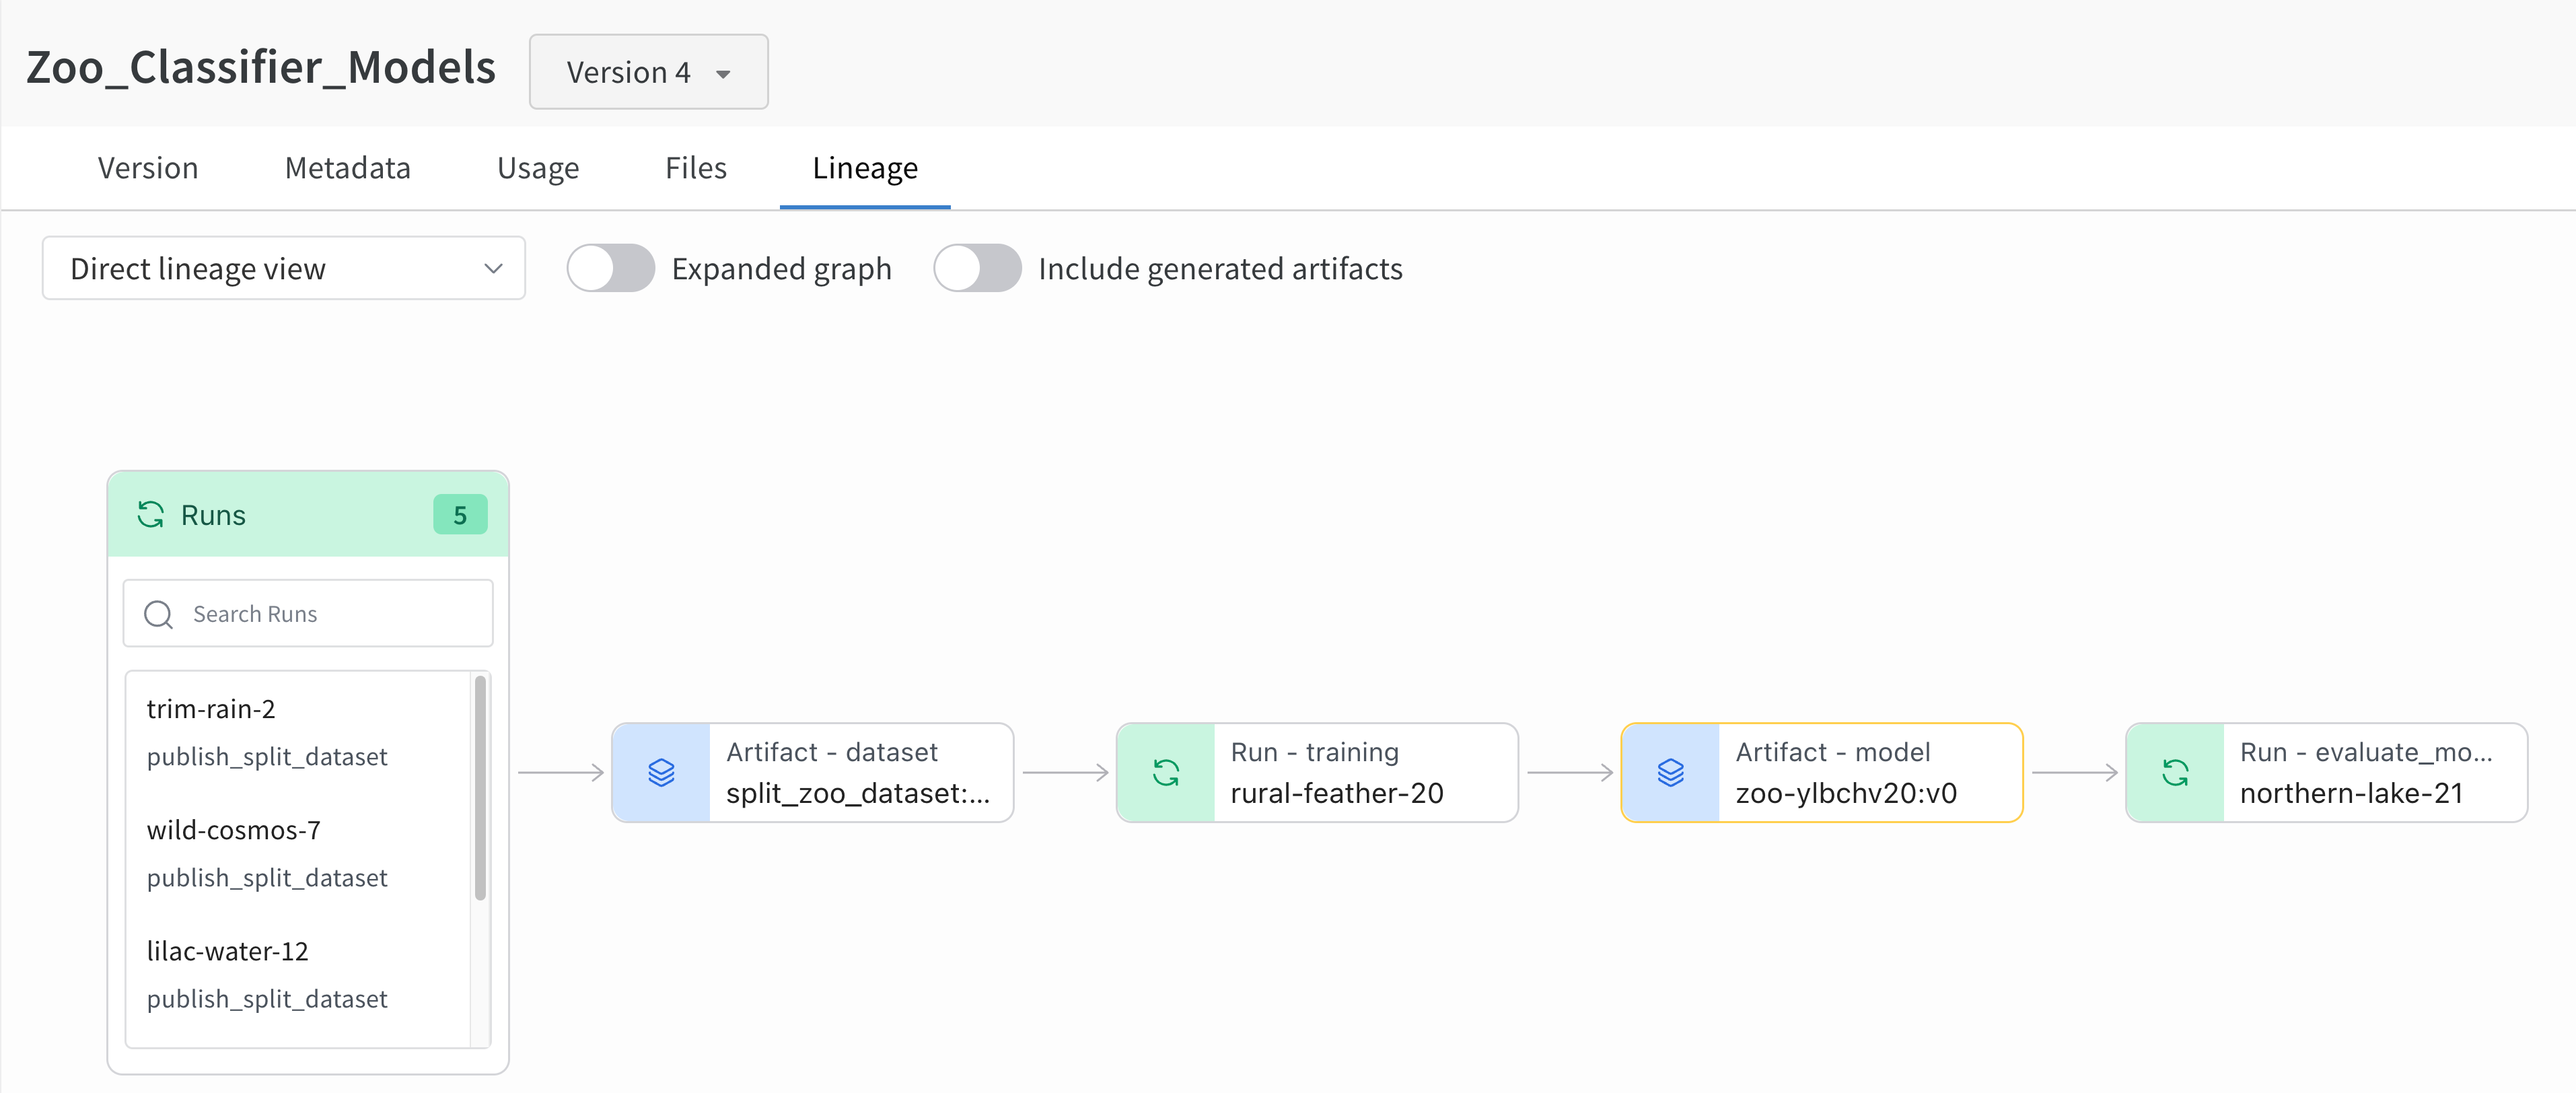Select the model artifact icon on zoo-ylbchv20:v0 node

click(x=1672, y=772)
